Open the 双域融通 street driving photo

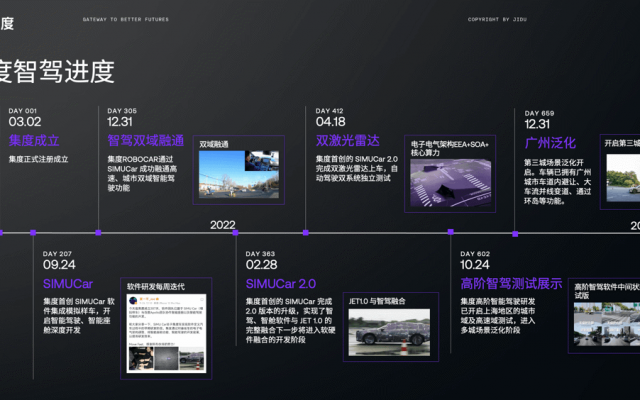tap(239, 174)
